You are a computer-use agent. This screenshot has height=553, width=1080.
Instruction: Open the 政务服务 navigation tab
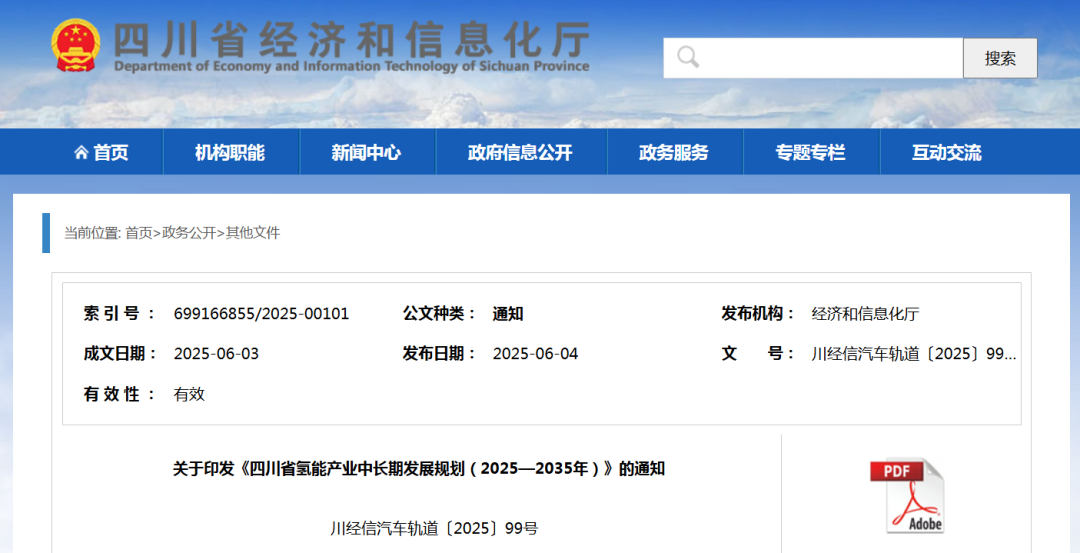click(x=674, y=152)
